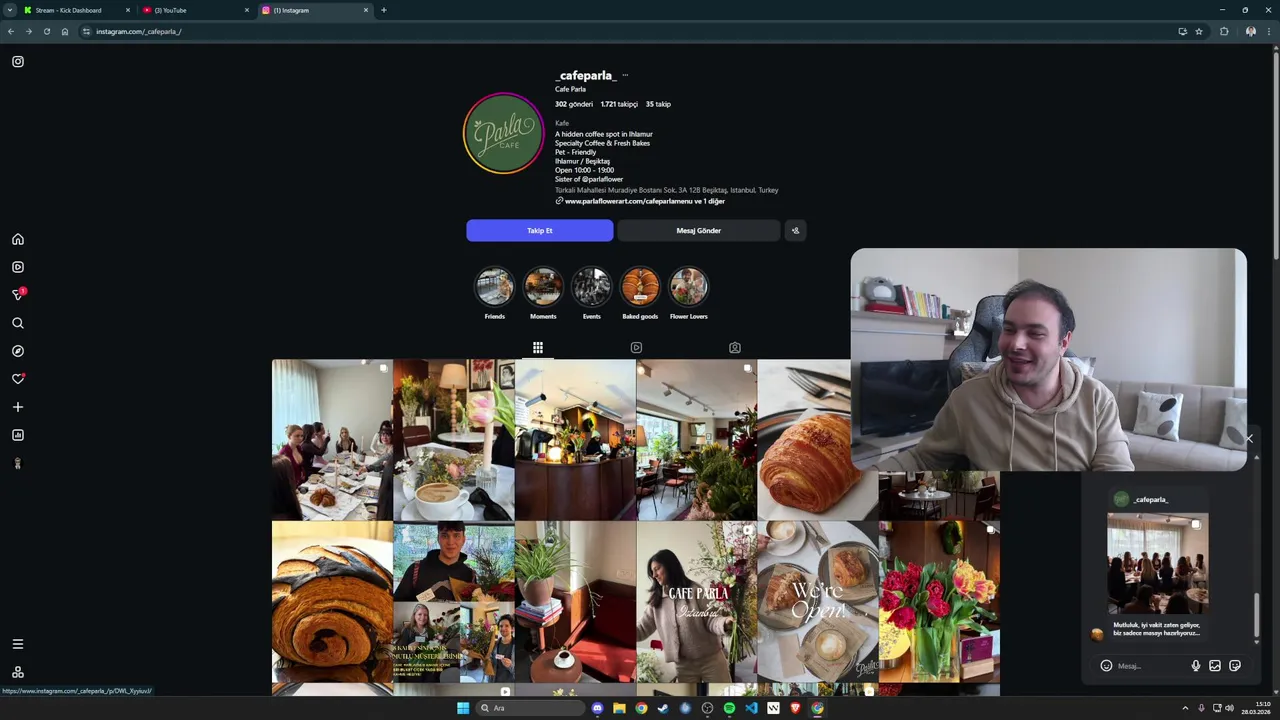Open the Instagram logo home link

click(x=18, y=62)
